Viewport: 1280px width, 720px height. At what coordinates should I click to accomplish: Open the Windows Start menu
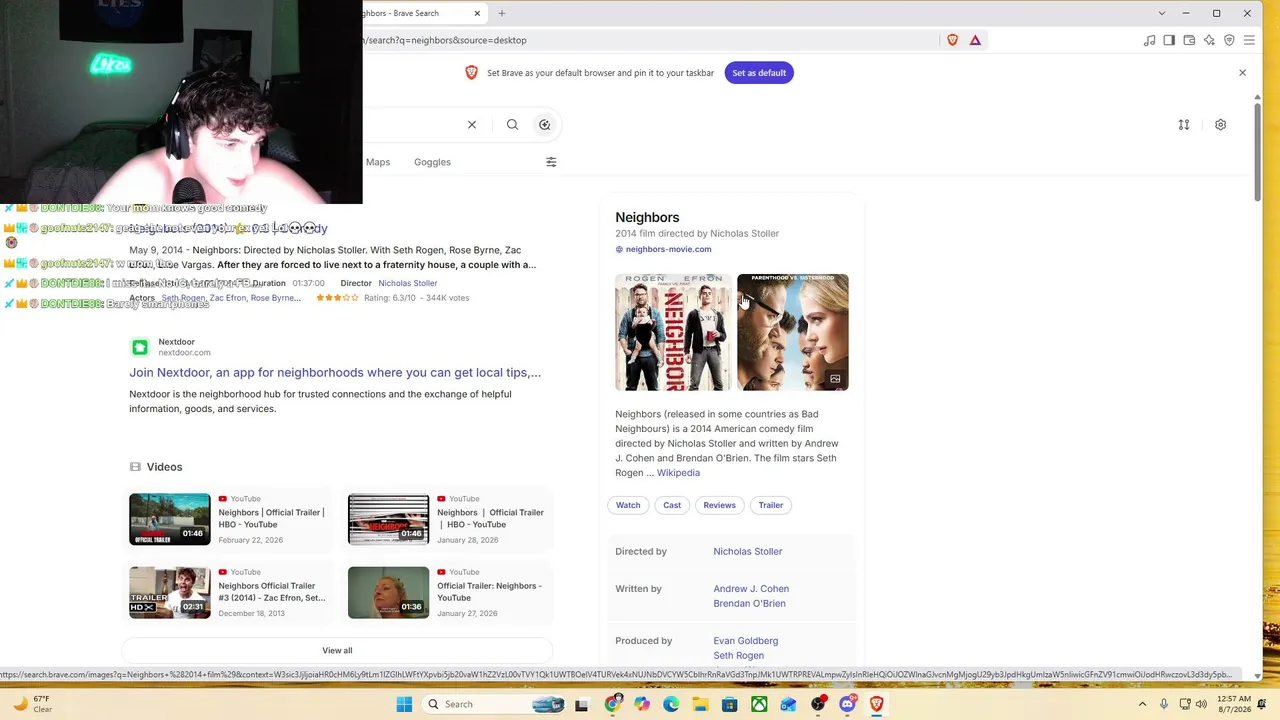(x=404, y=704)
